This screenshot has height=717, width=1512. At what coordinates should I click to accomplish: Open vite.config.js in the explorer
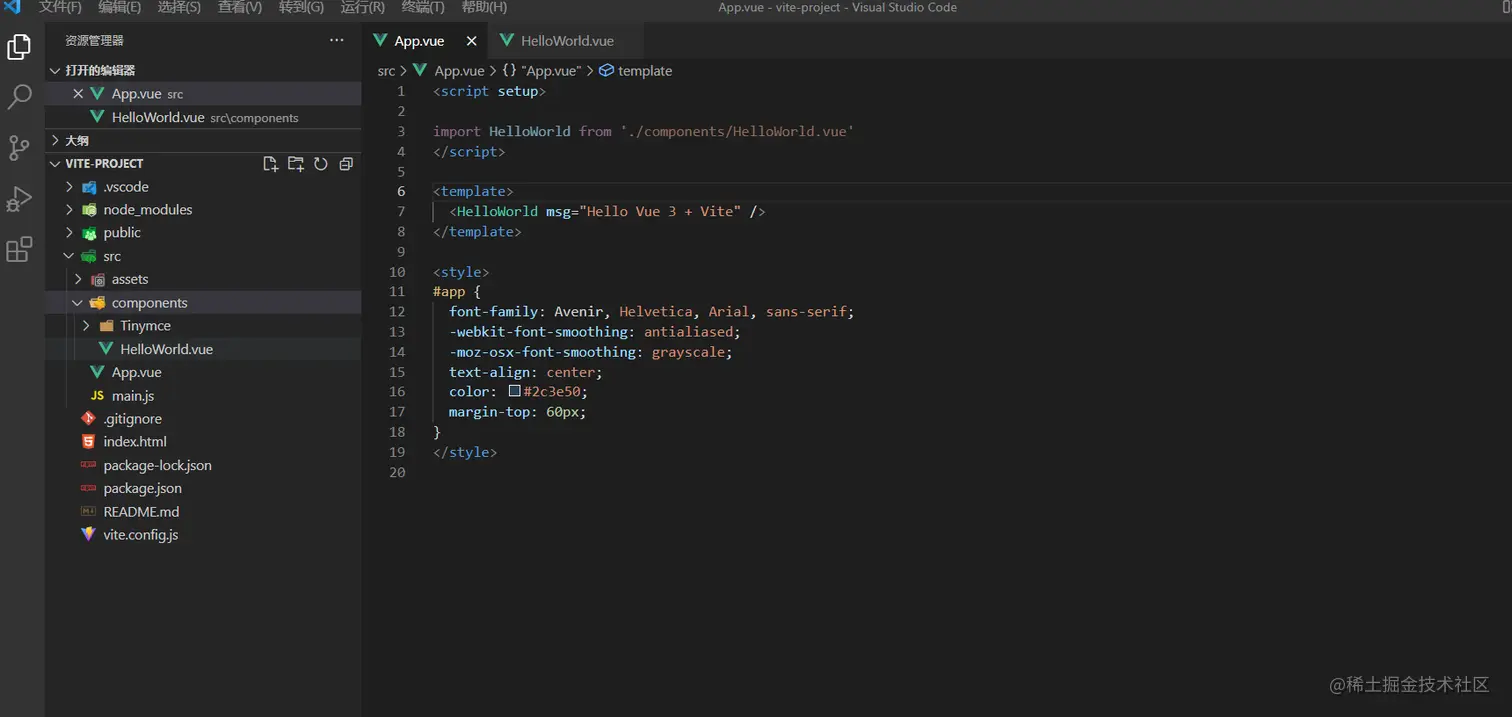tap(204, 535)
